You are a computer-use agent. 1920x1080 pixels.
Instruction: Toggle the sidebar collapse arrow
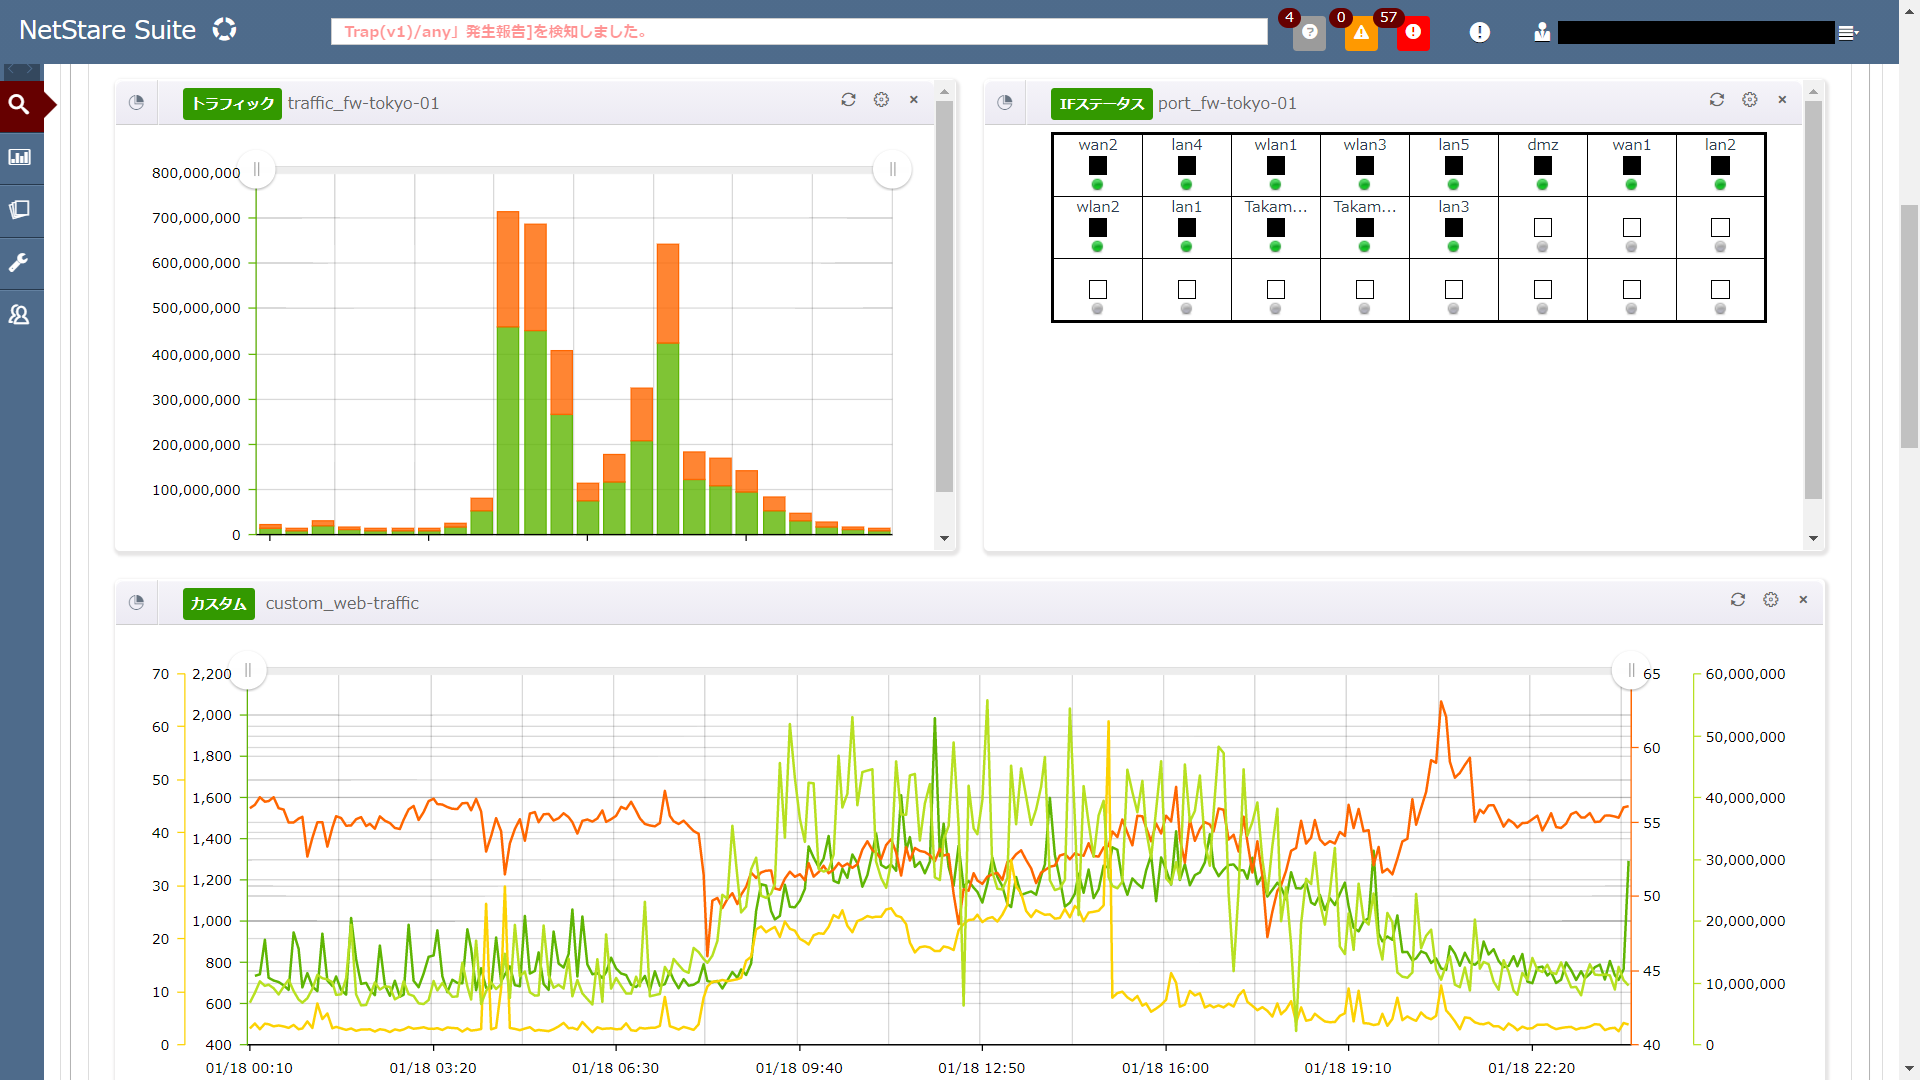(22, 71)
